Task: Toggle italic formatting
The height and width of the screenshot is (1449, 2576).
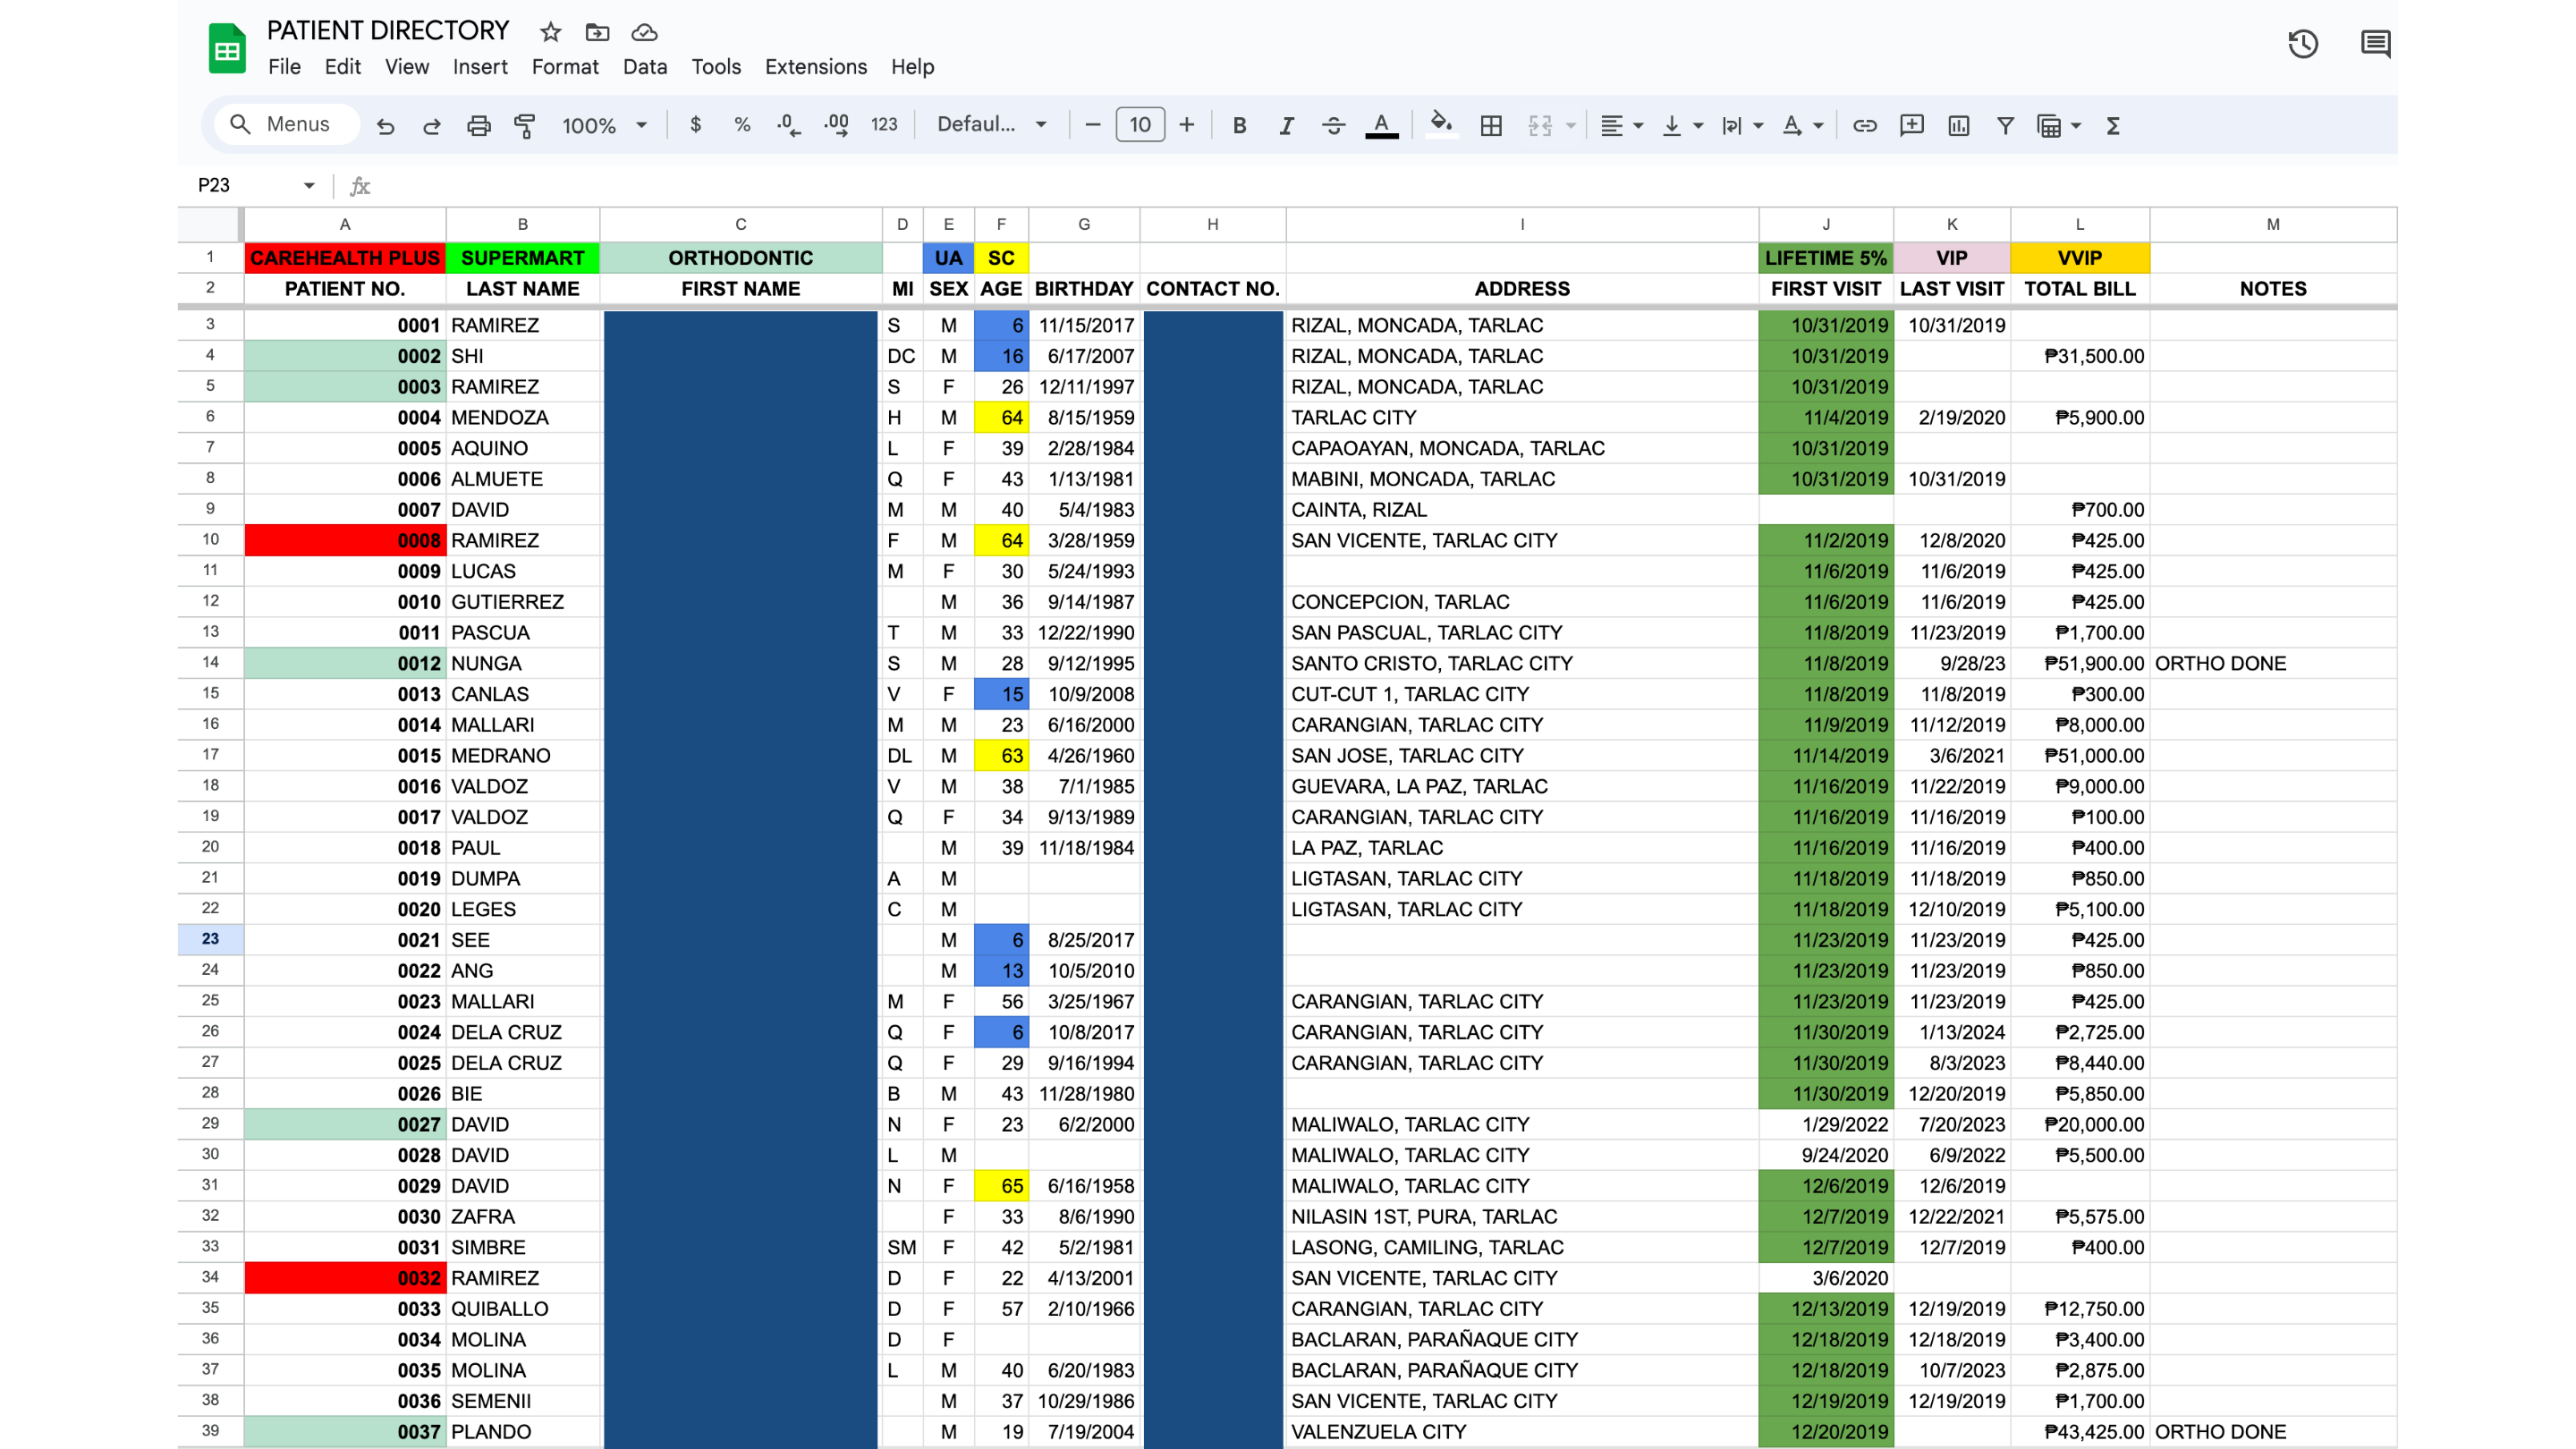Action: pos(1286,125)
